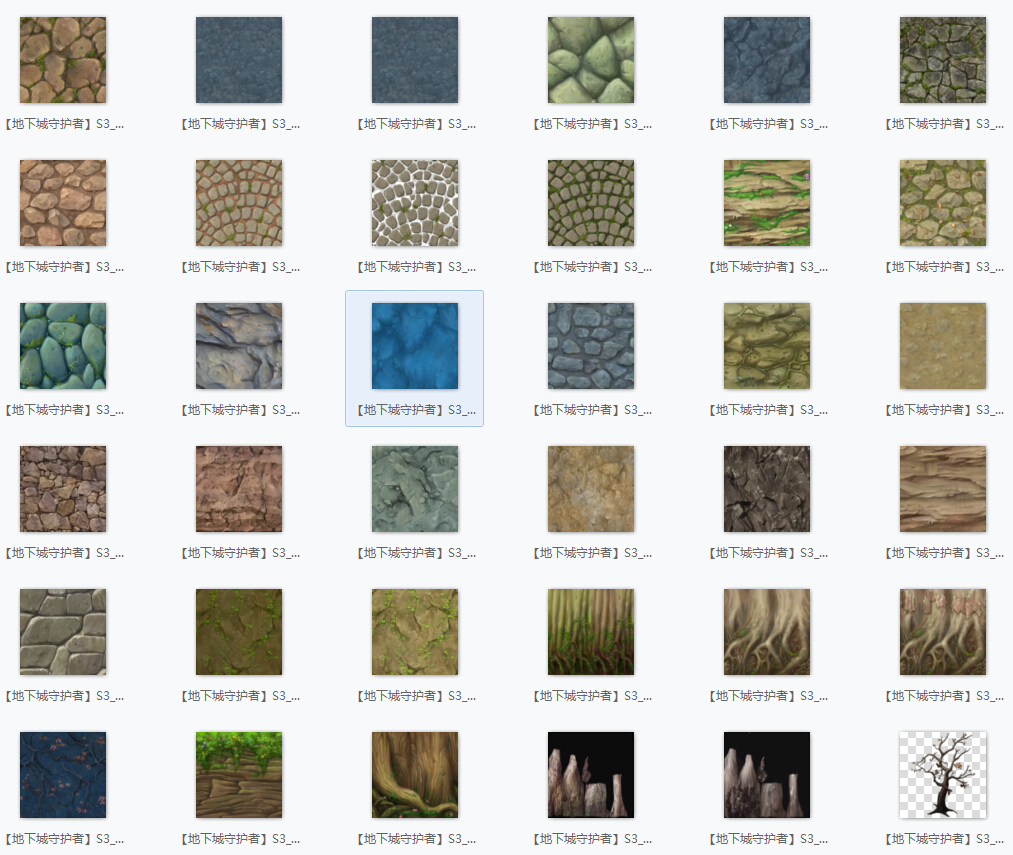Select the blue-gray cobblestone texture
The width and height of the screenshot is (1013, 855).
pos(590,346)
